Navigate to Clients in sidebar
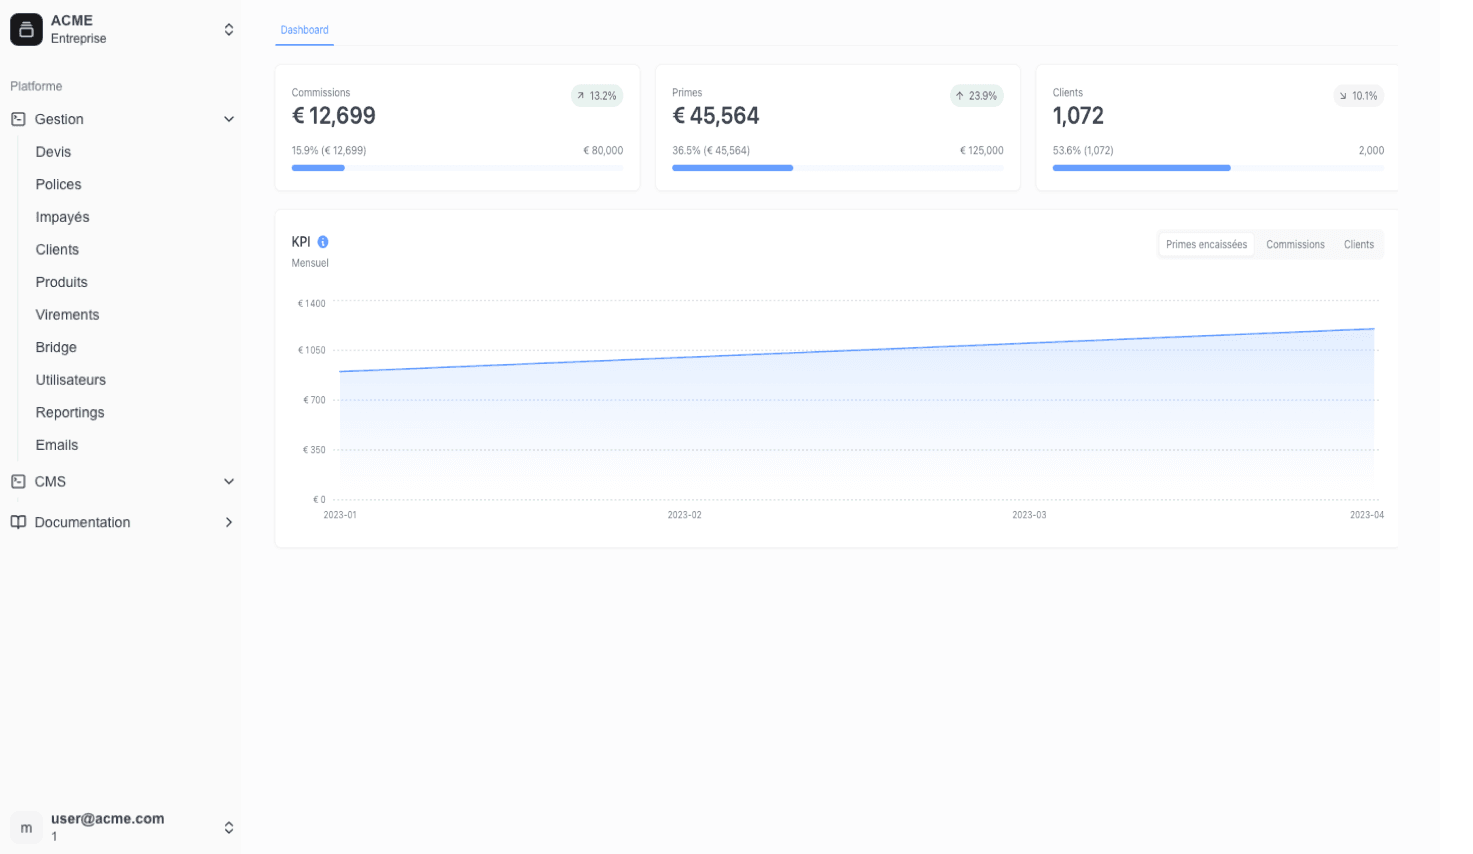 coord(57,249)
